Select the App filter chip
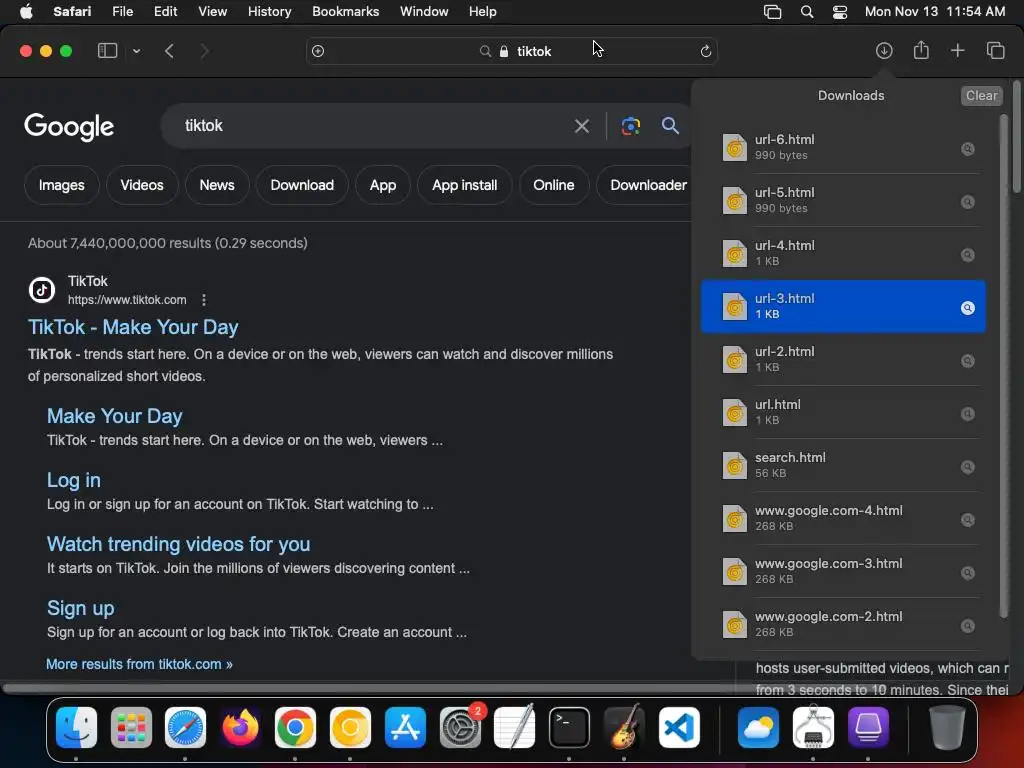This screenshot has width=1024, height=768. (383, 185)
